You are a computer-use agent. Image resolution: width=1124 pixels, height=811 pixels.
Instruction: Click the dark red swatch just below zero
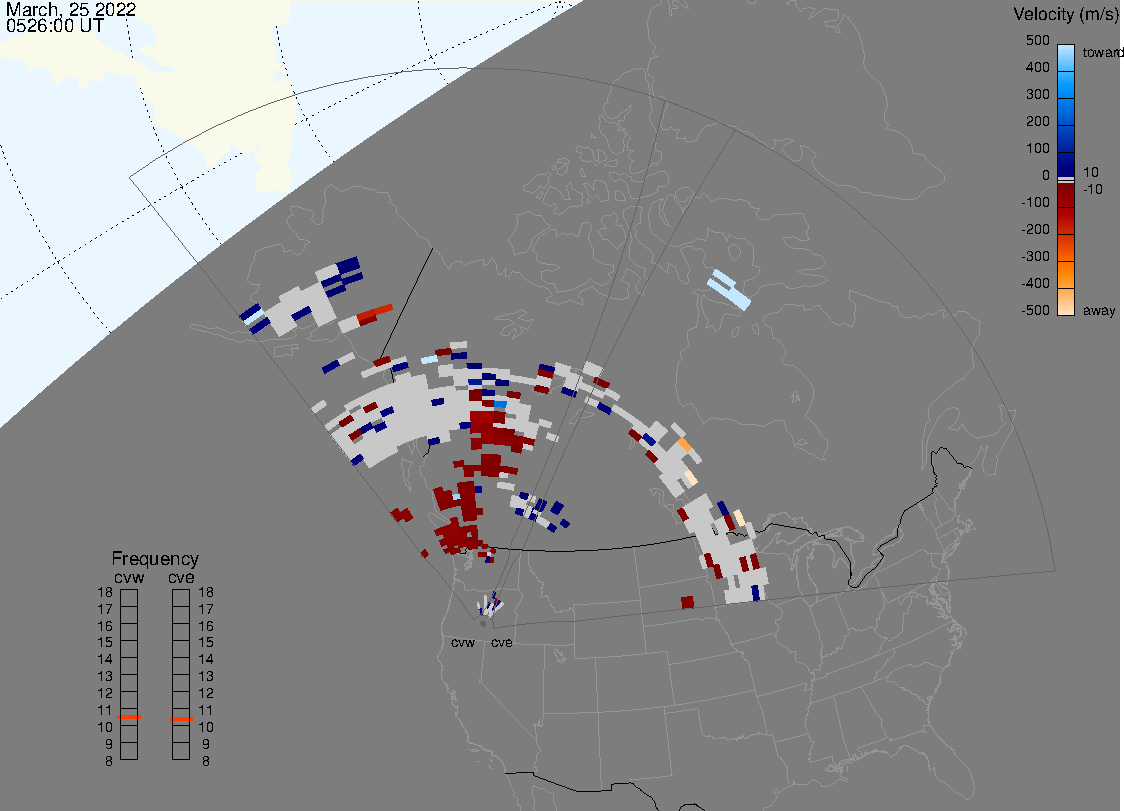[x=1066, y=193]
